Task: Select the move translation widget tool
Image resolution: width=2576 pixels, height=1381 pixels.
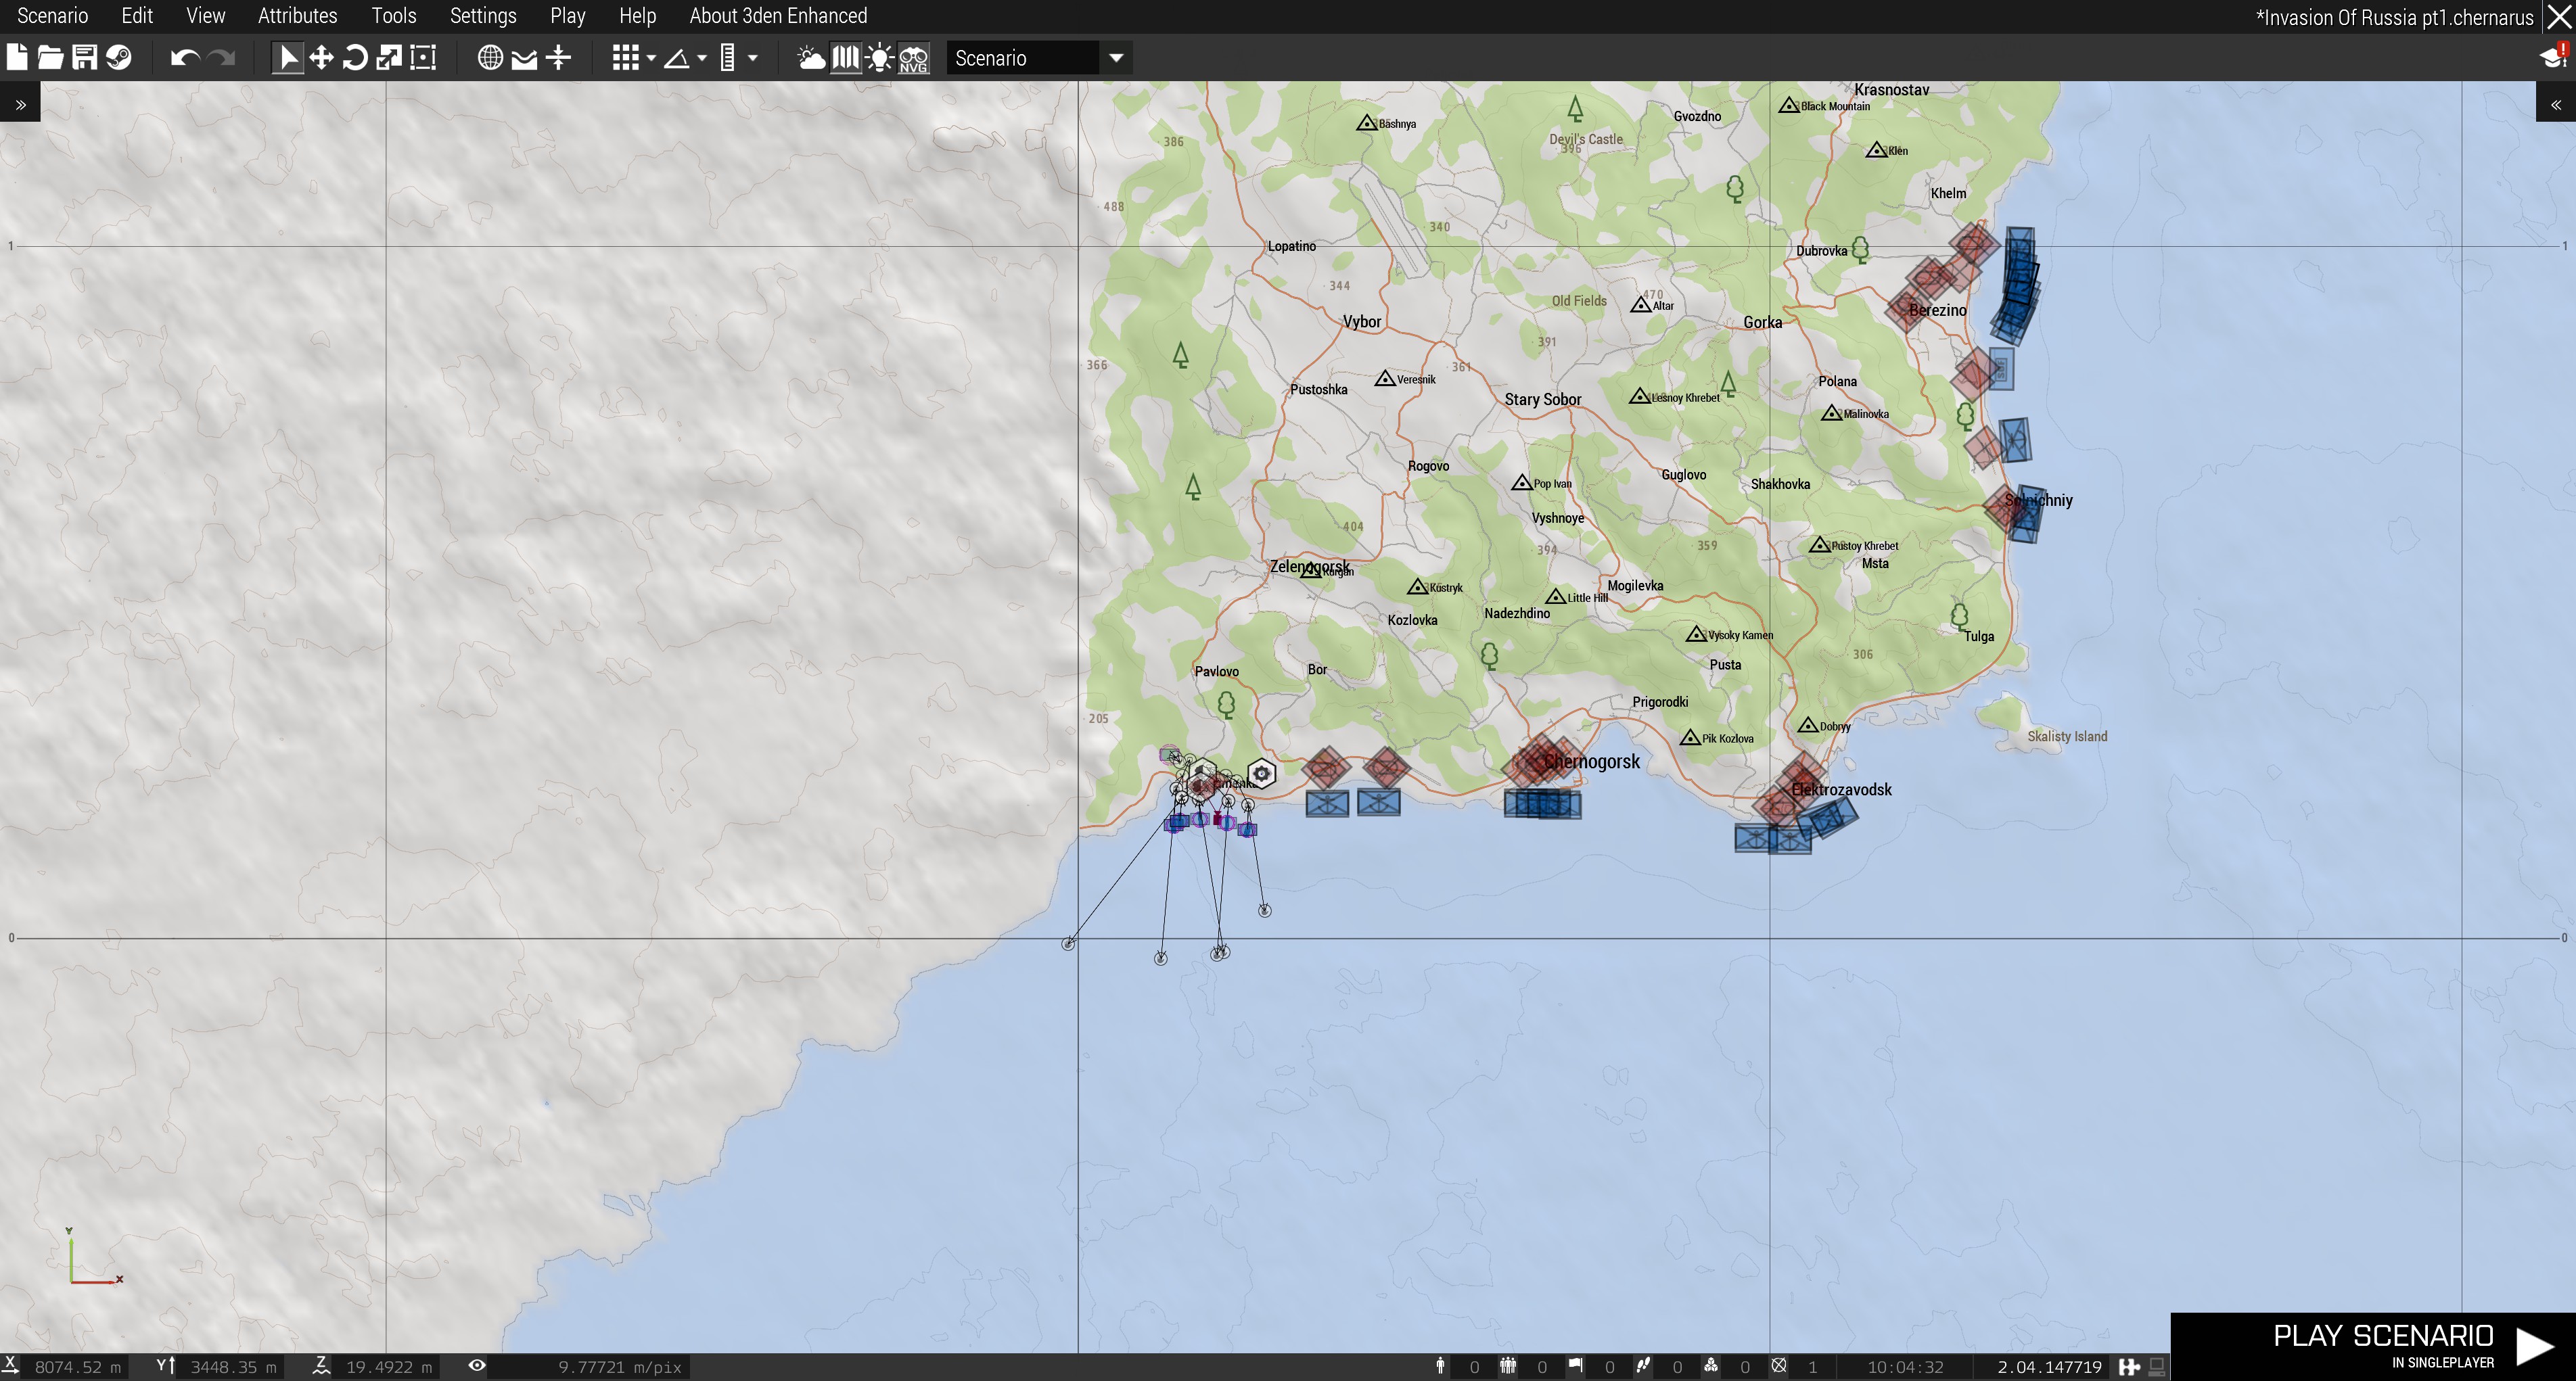Action: 321,58
